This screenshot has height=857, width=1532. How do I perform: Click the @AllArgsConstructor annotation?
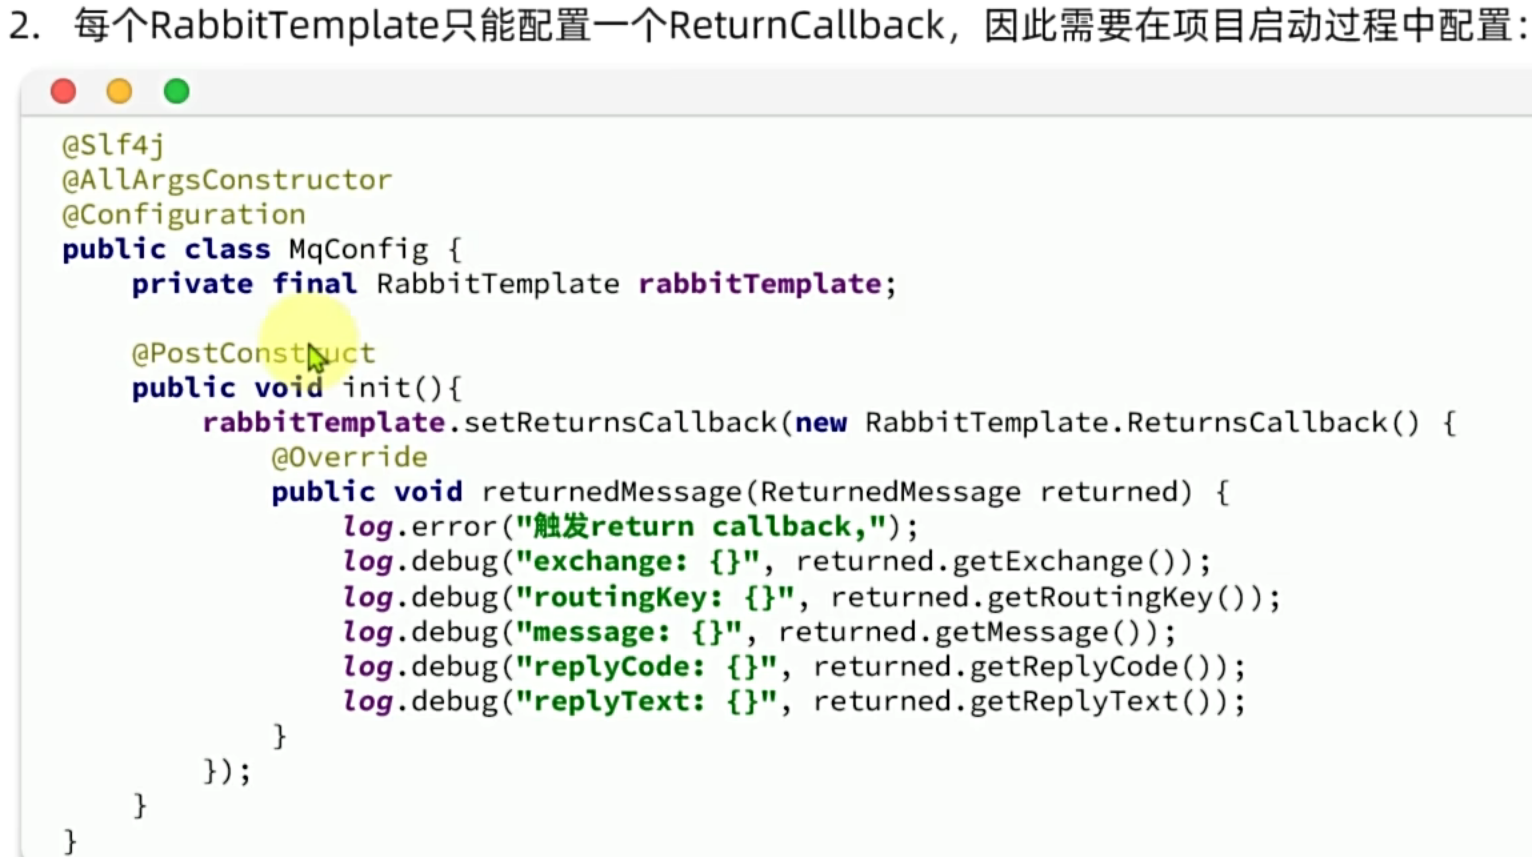pos(227,180)
